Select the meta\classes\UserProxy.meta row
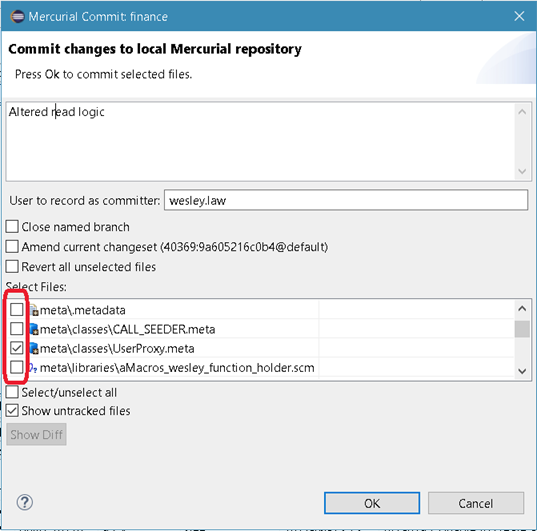This screenshot has height=531, width=537. (260, 348)
